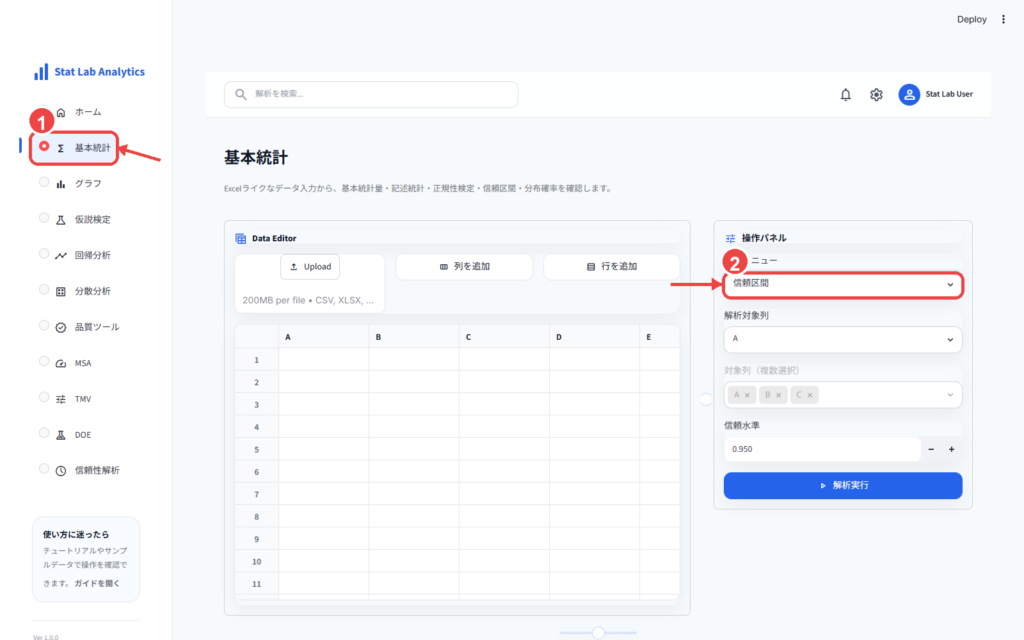This screenshot has height=640, width=1024.
Task: Remove tag C from 対象列 multiselect
Action: 810,395
